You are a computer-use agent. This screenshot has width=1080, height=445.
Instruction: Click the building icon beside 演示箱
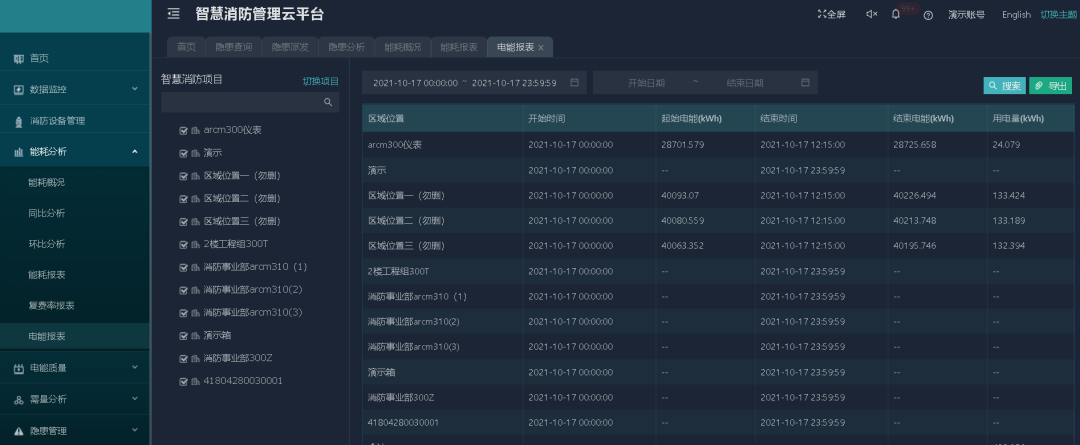coord(195,335)
